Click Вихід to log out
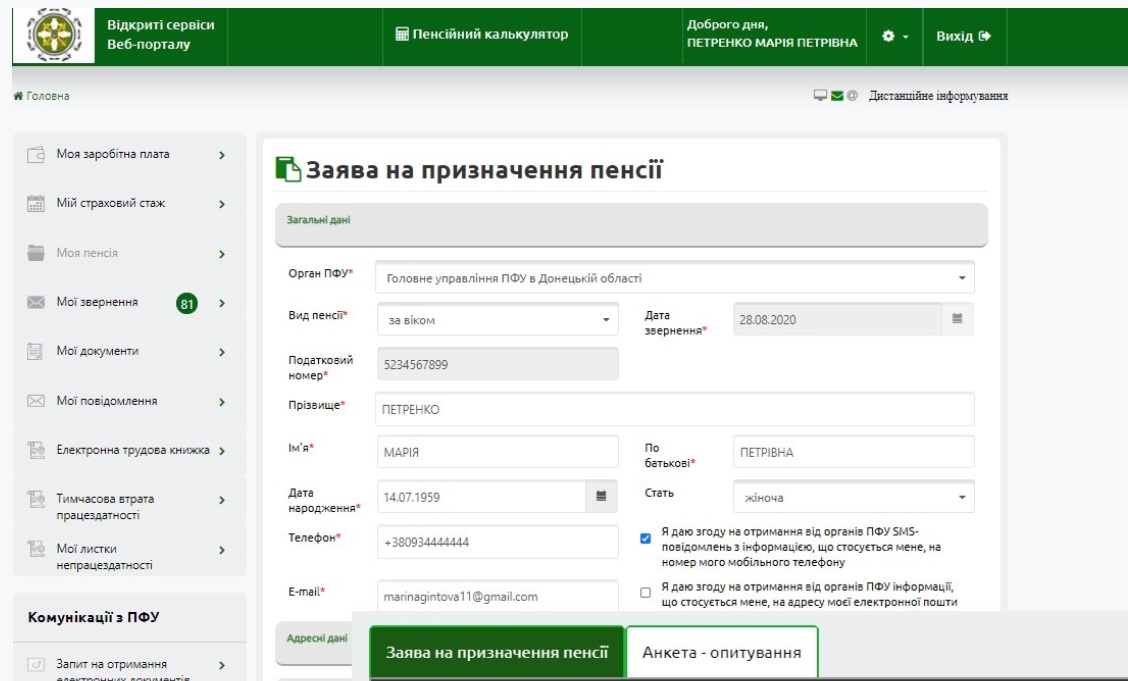The image size is (1128, 681). (963, 36)
